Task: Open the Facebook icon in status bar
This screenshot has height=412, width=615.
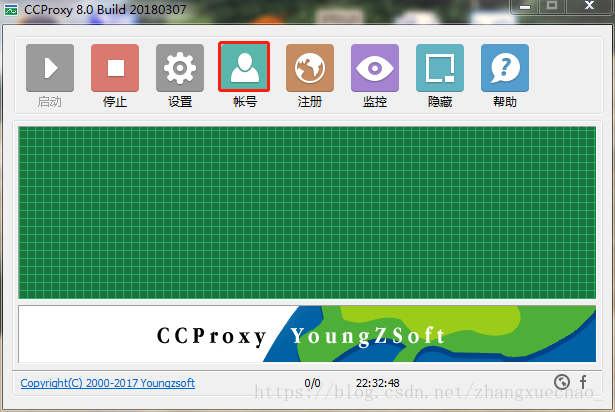Action: pos(583,381)
